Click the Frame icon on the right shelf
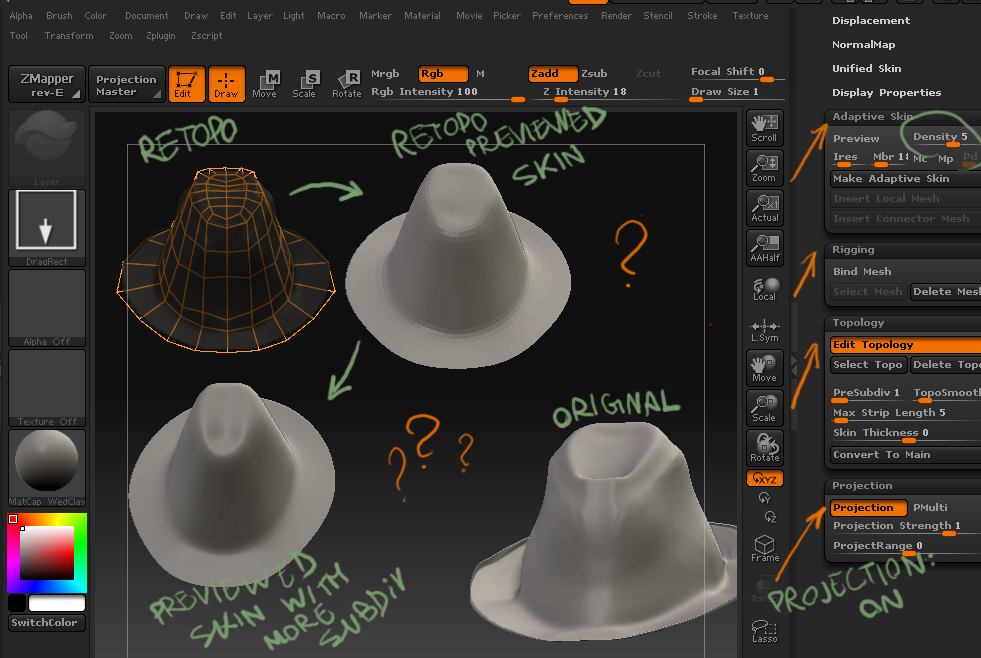This screenshot has width=981, height=658. click(764, 547)
